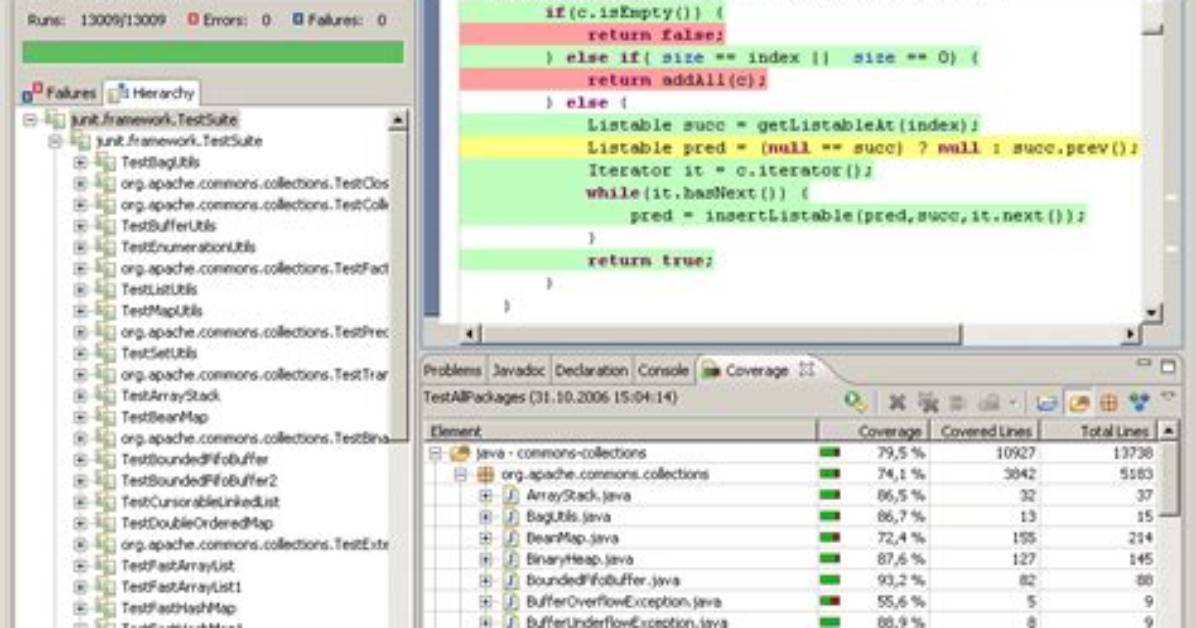Click the green JUnit progress bar

(x=213, y=52)
